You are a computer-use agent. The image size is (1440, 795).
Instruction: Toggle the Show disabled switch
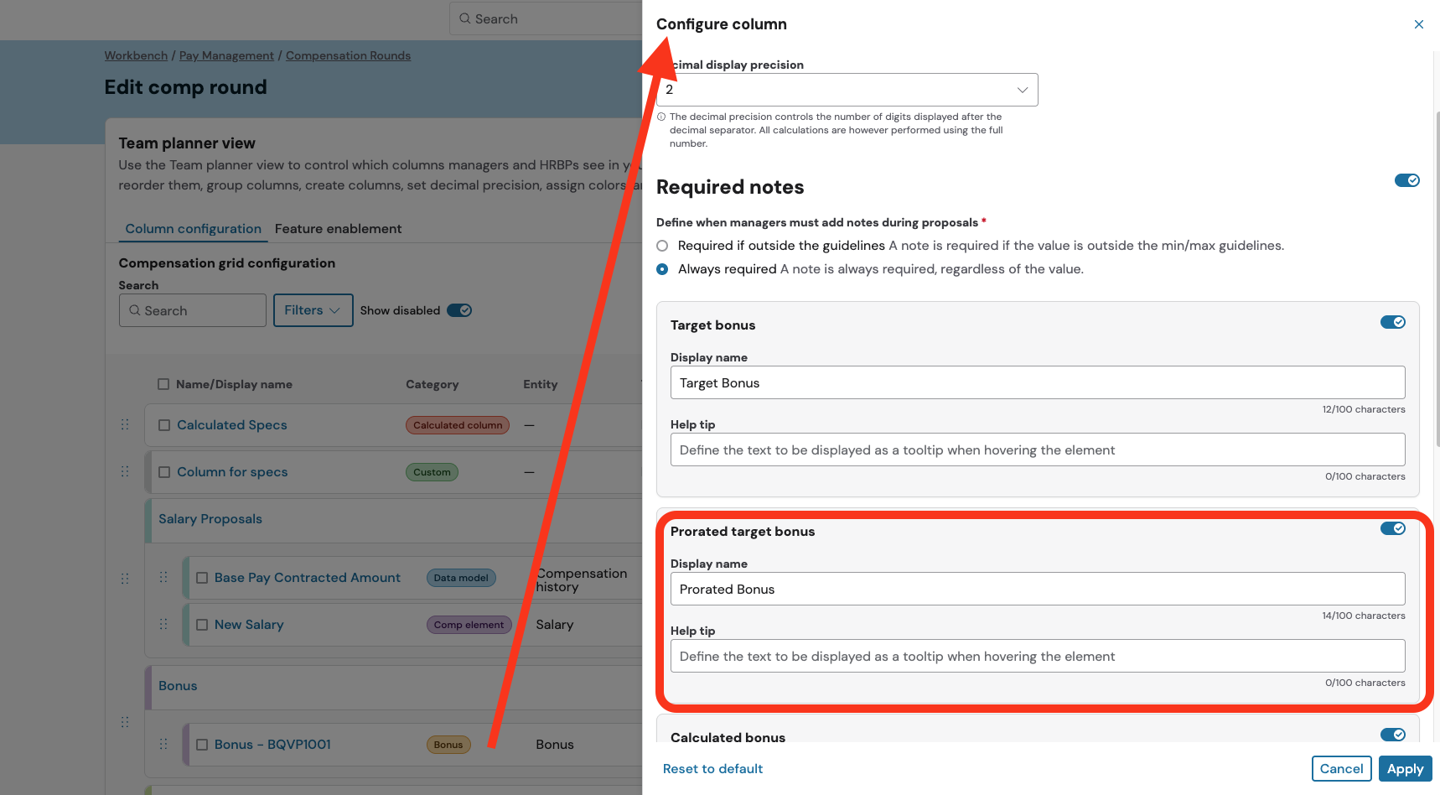pos(459,310)
